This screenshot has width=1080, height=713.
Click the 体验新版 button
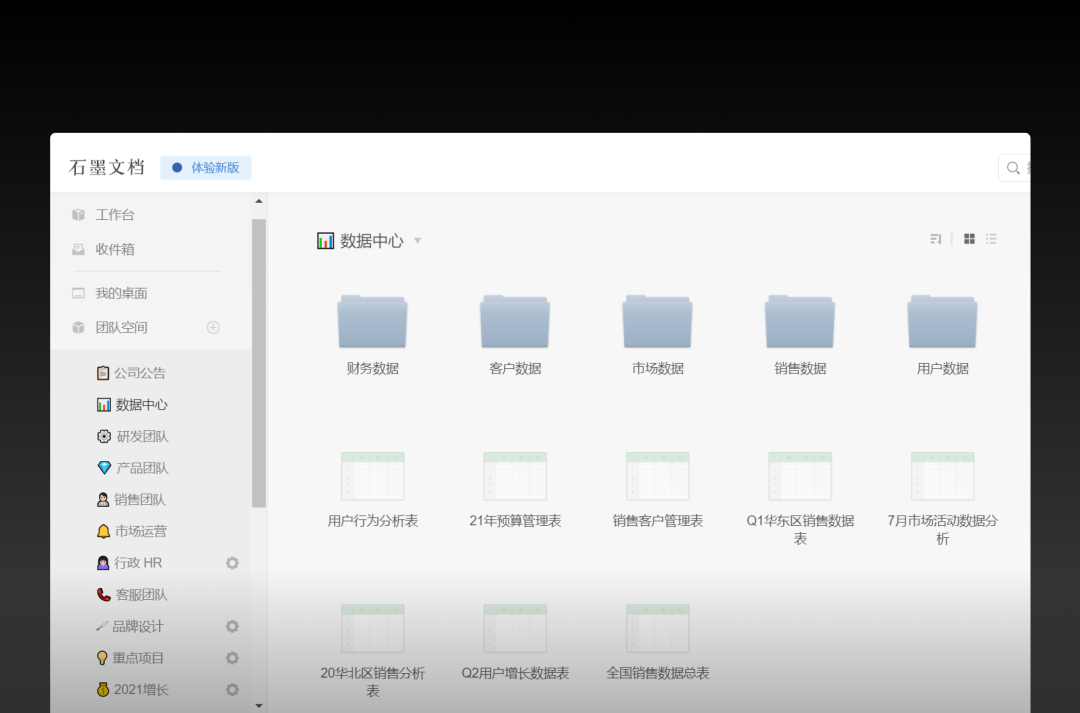[205, 167]
